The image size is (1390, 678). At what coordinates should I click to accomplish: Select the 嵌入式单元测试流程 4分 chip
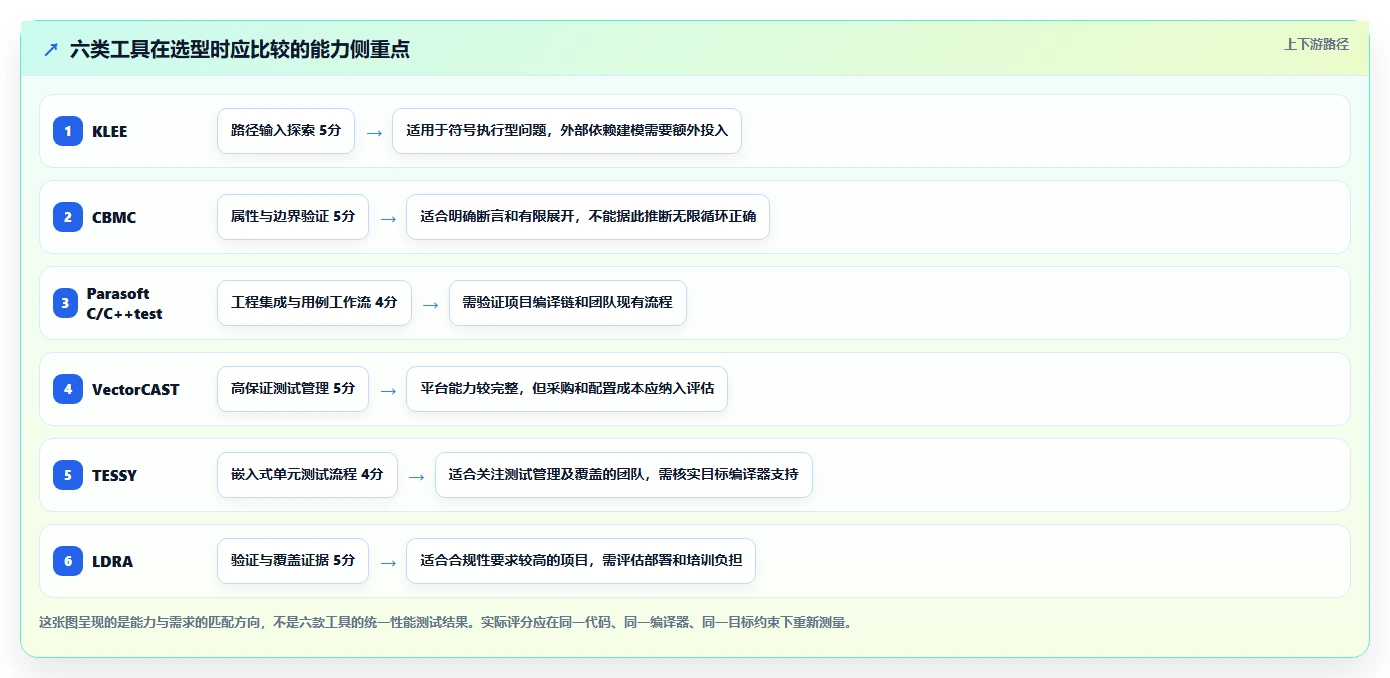click(307, 475)
